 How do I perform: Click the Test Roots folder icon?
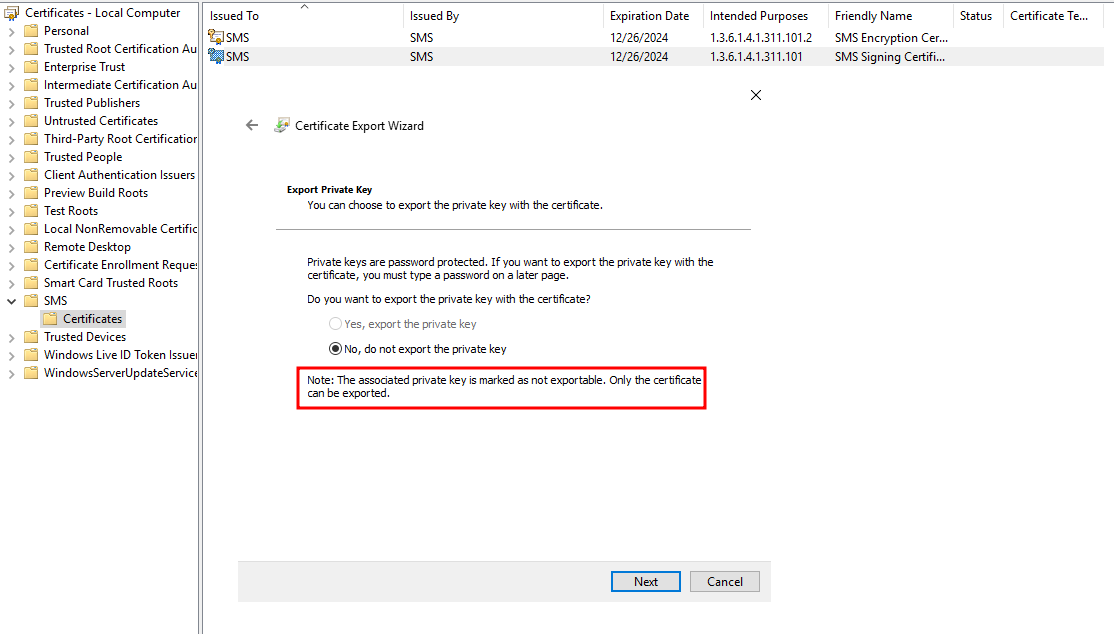31,210
